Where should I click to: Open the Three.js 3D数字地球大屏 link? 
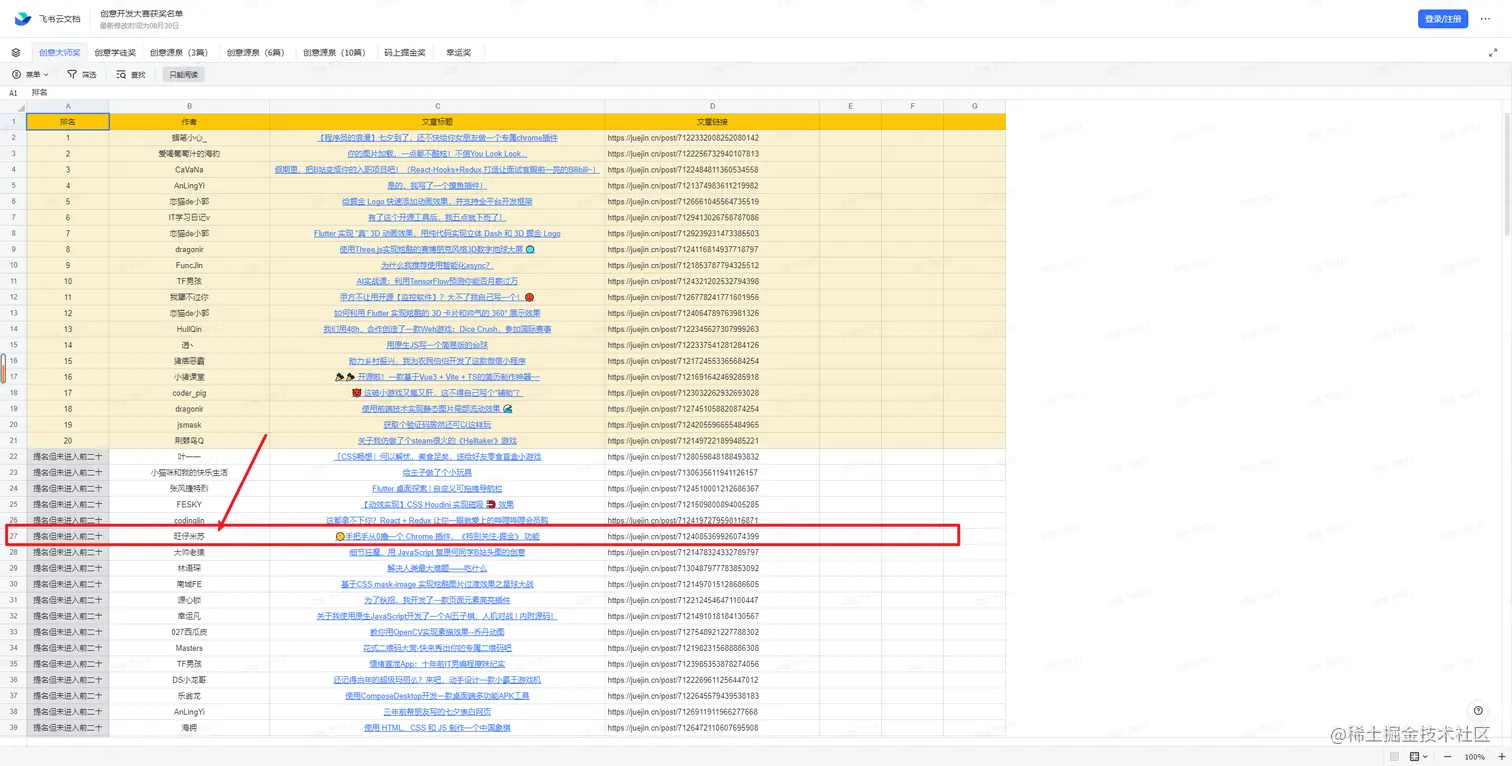pos(437,249)
